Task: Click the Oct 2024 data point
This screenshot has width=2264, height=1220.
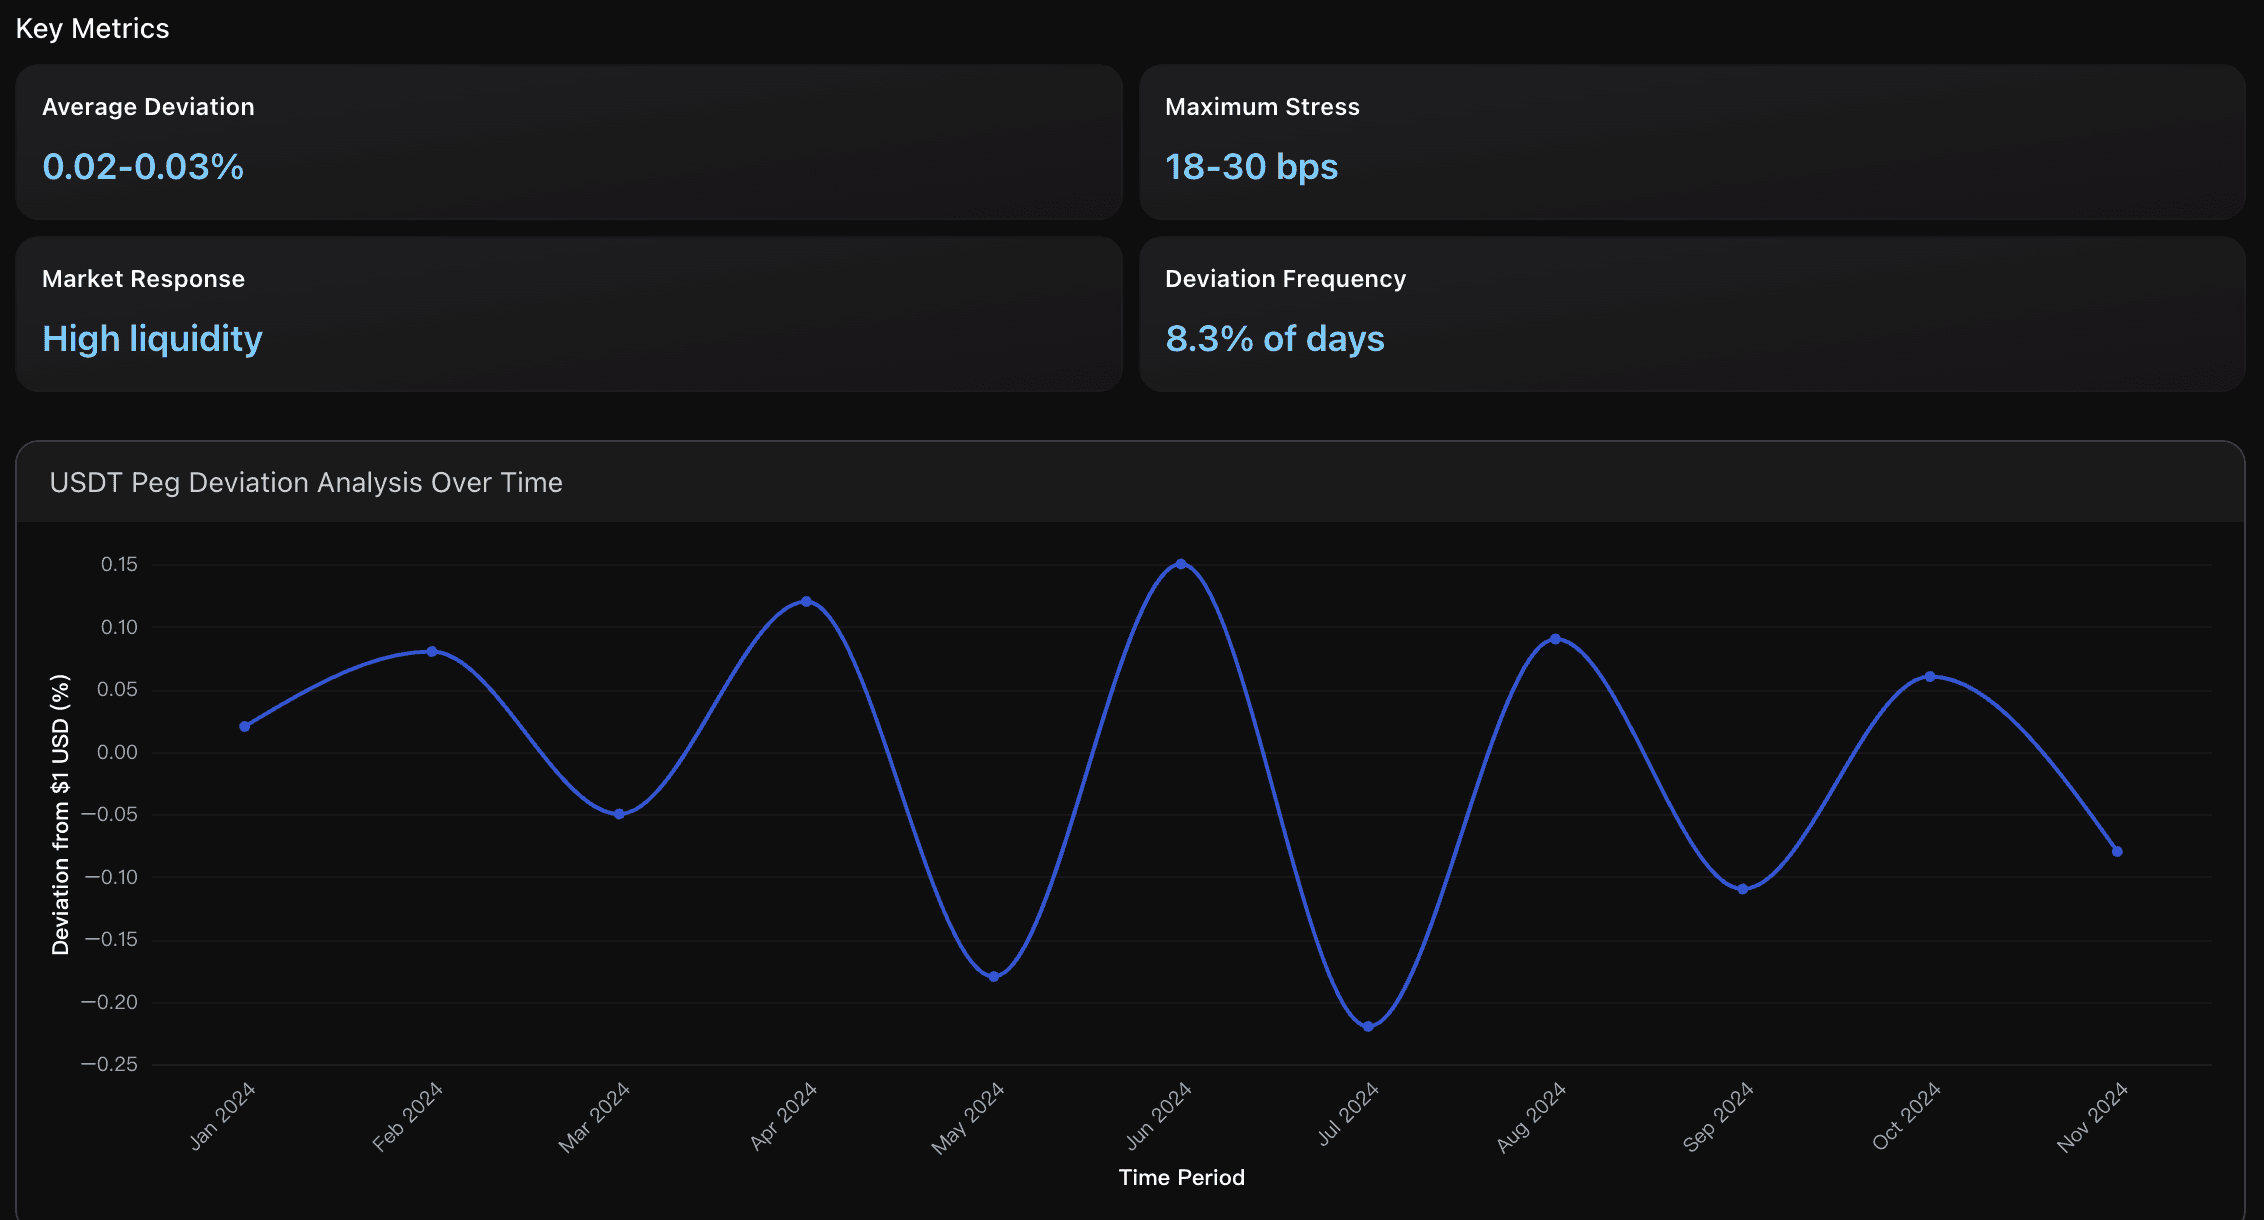Action: click(1930, 677)
